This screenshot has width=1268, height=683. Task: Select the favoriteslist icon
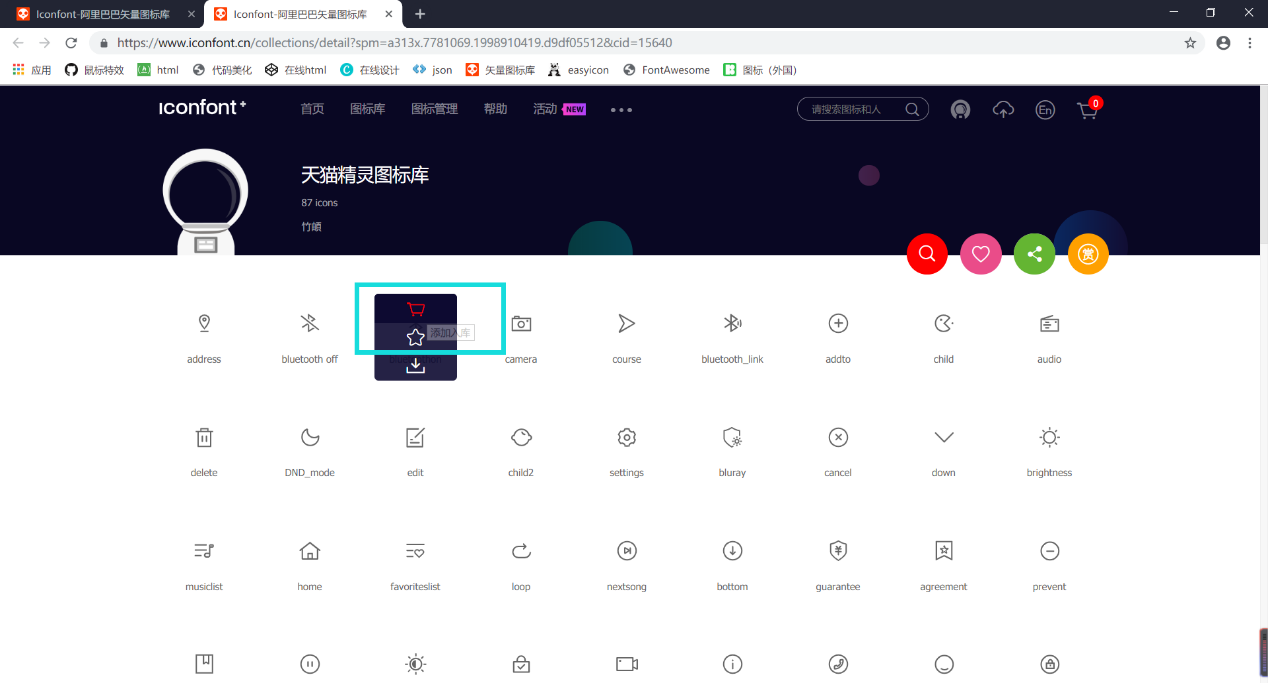(x=415, y=551)
